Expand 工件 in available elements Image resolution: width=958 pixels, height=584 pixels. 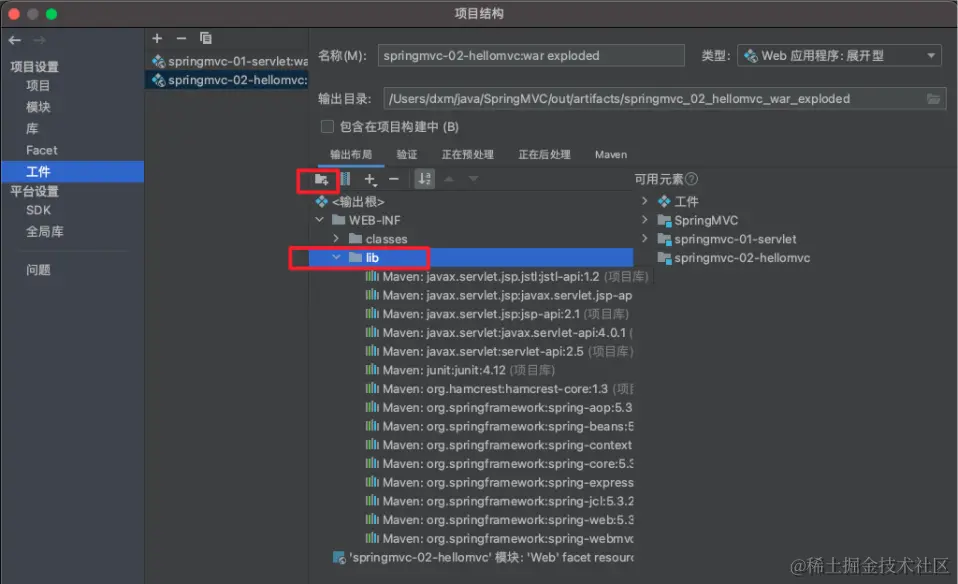tap(644, 201)
